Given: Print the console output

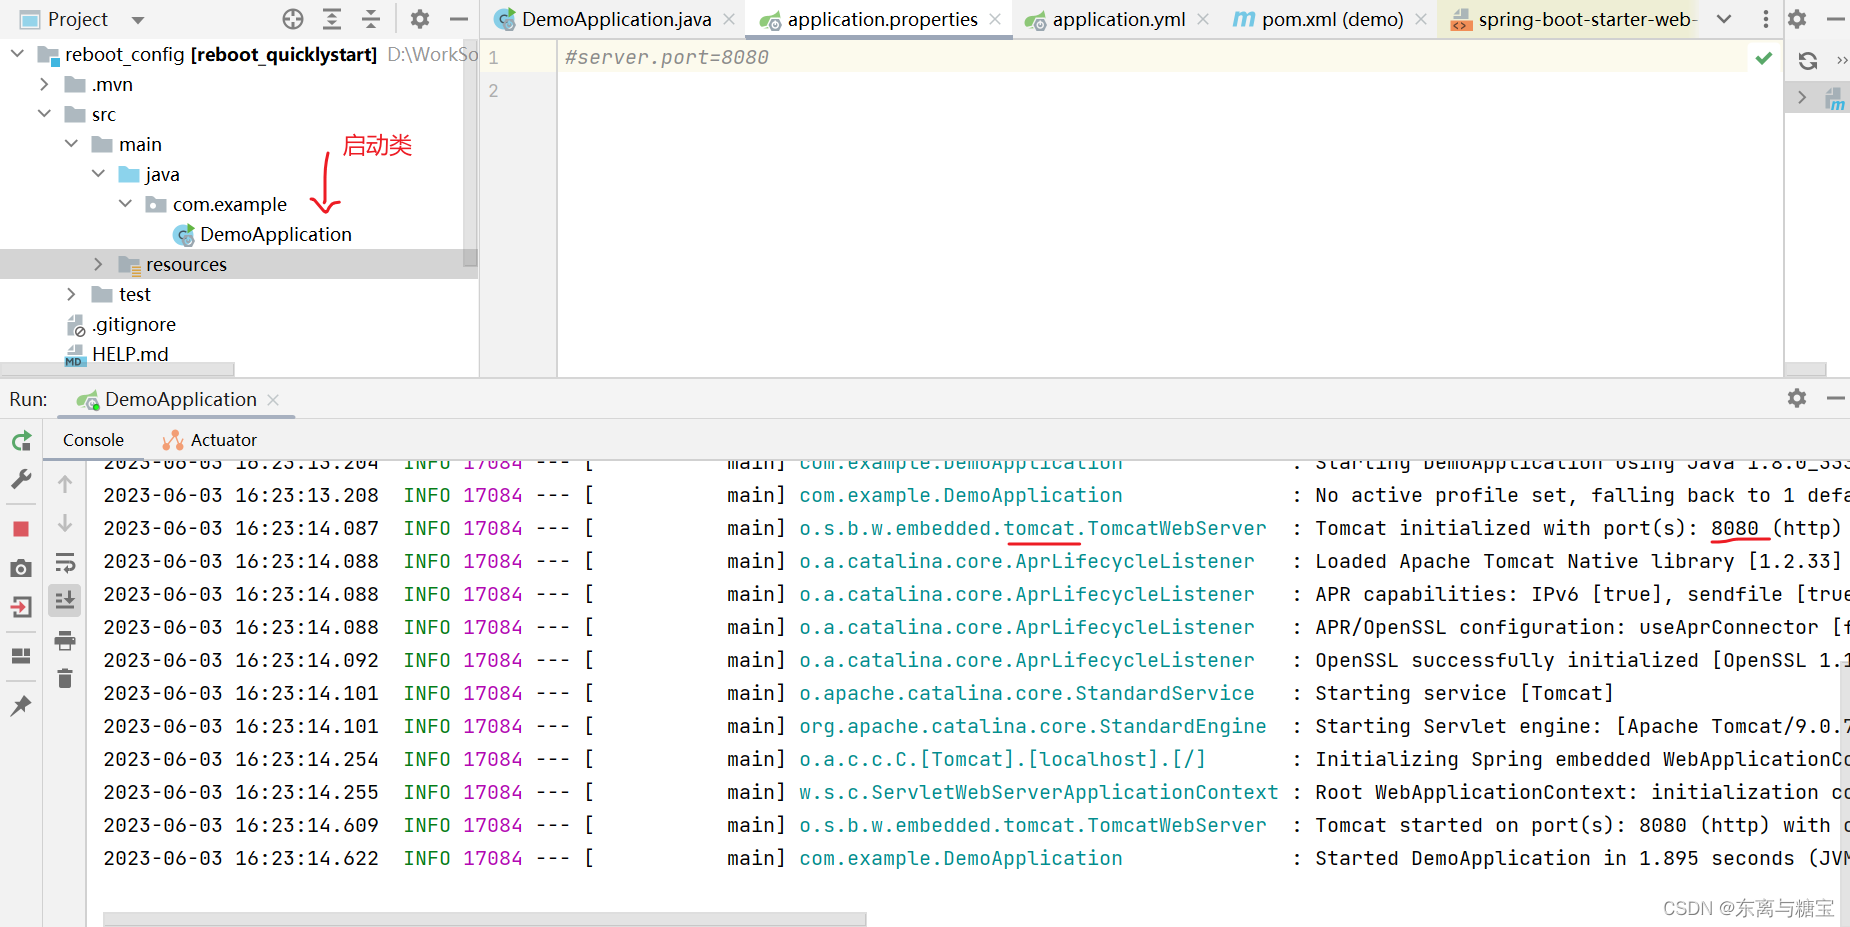Looking at the screenshot, I should click(65, 640).
